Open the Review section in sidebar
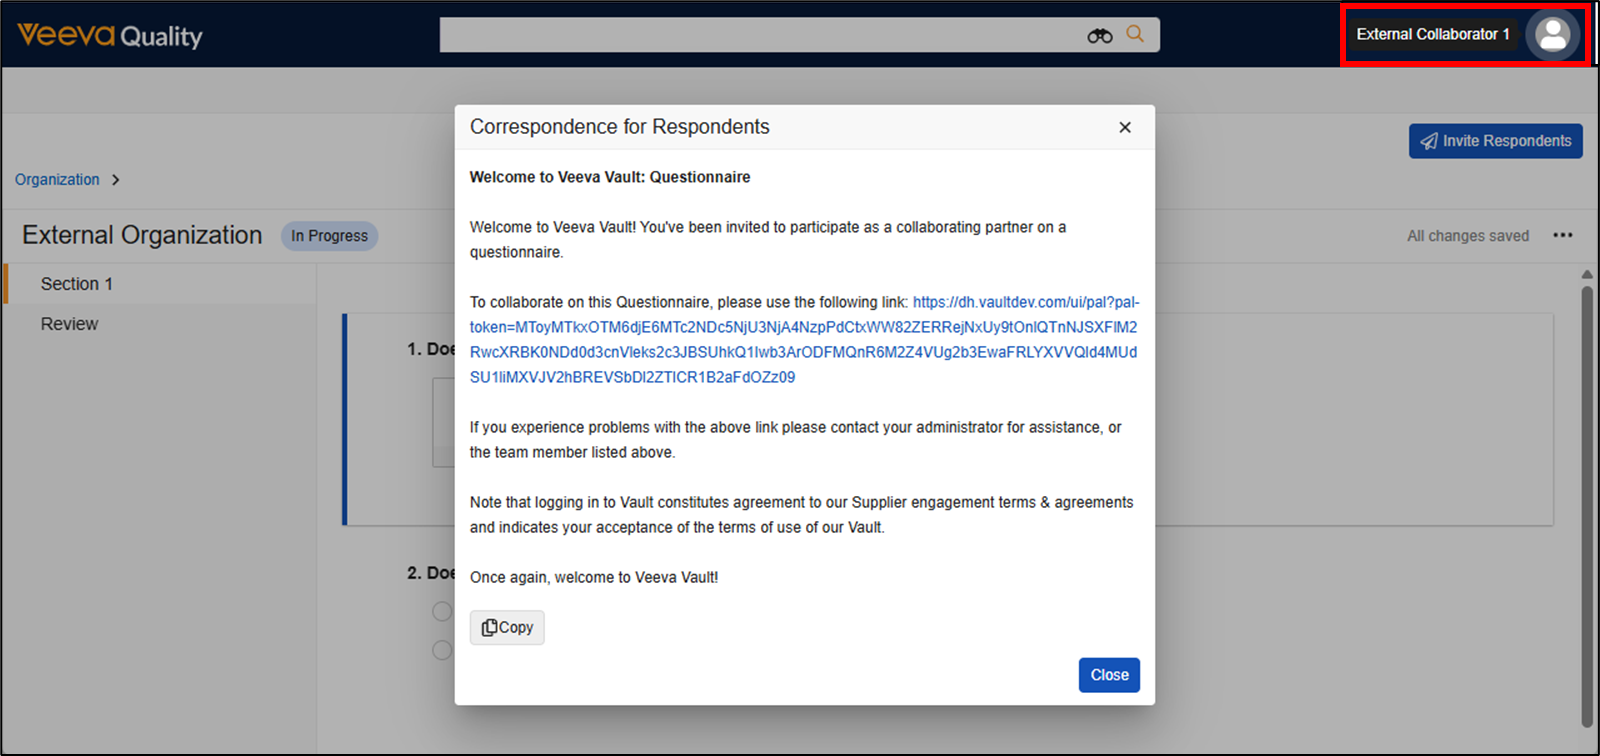This screenshot has width=1600, height=756. (x=70, y=324)
